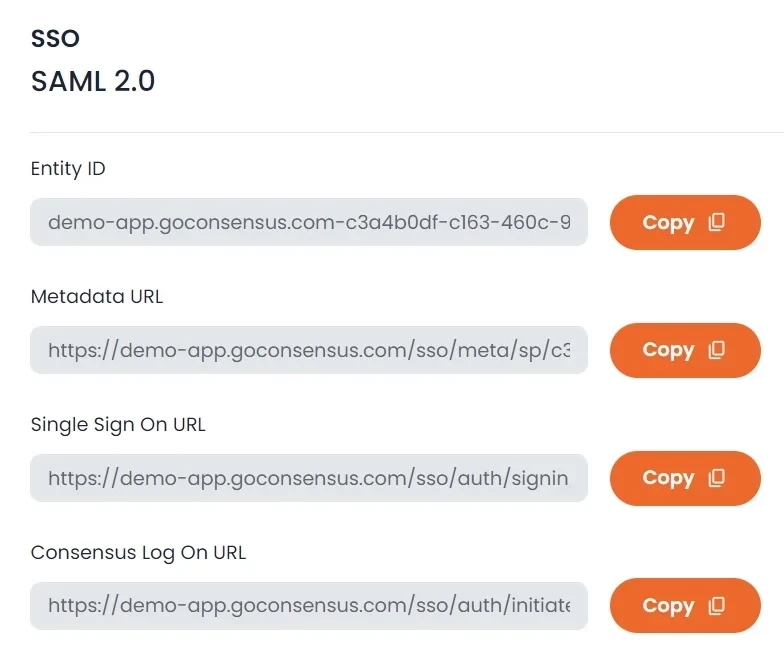Select the Metadata URL field
The height and width of the screenshot is (657, 784).
(x=308, y=350)
